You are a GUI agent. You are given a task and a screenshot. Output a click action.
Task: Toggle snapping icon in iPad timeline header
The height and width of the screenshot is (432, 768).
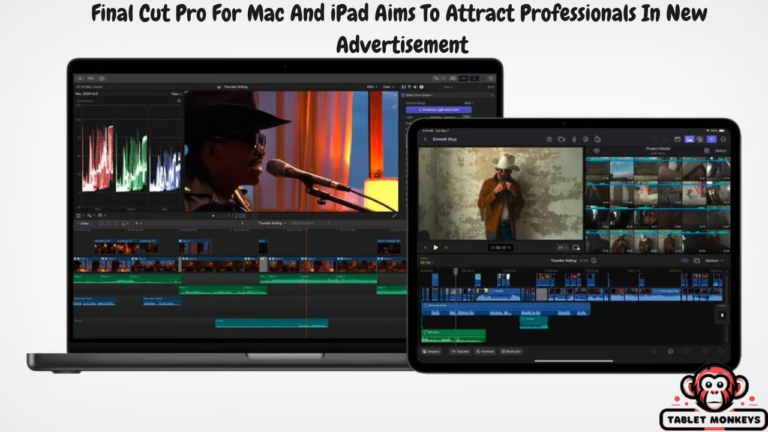(685, 261)
